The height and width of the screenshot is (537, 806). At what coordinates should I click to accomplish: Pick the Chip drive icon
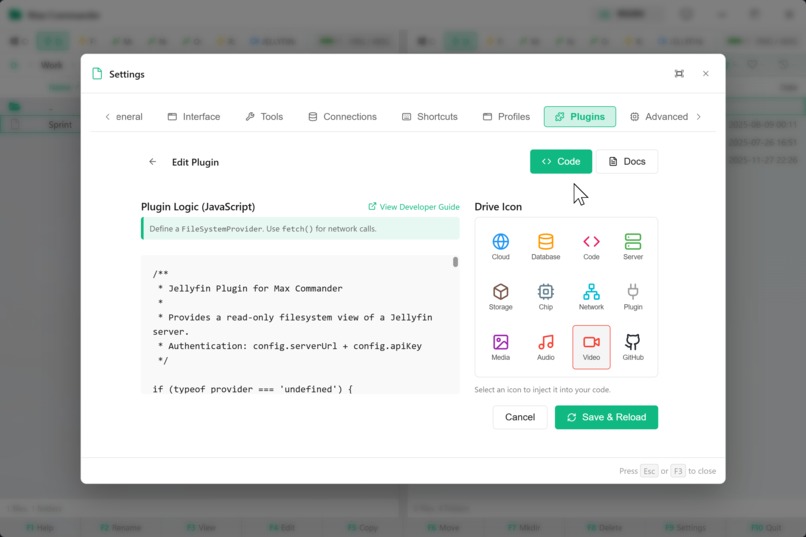[545, 297]
